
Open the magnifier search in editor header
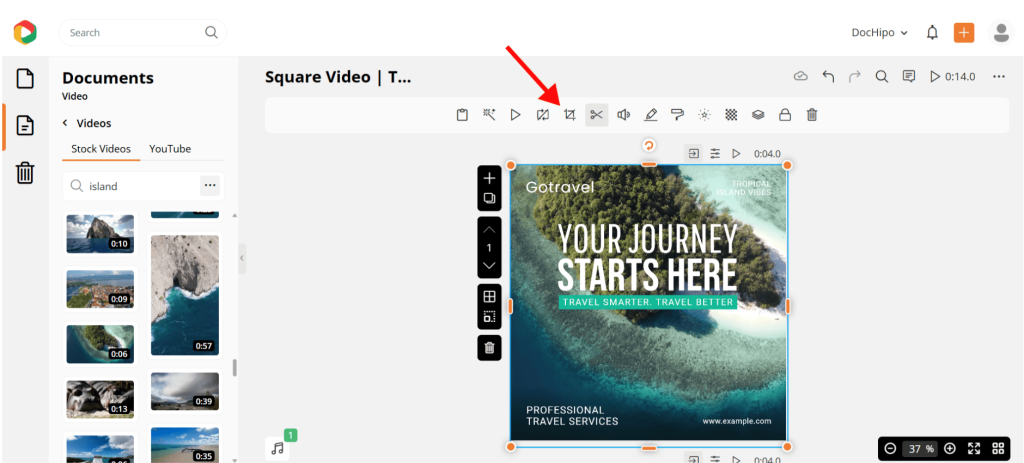point(882,76)
